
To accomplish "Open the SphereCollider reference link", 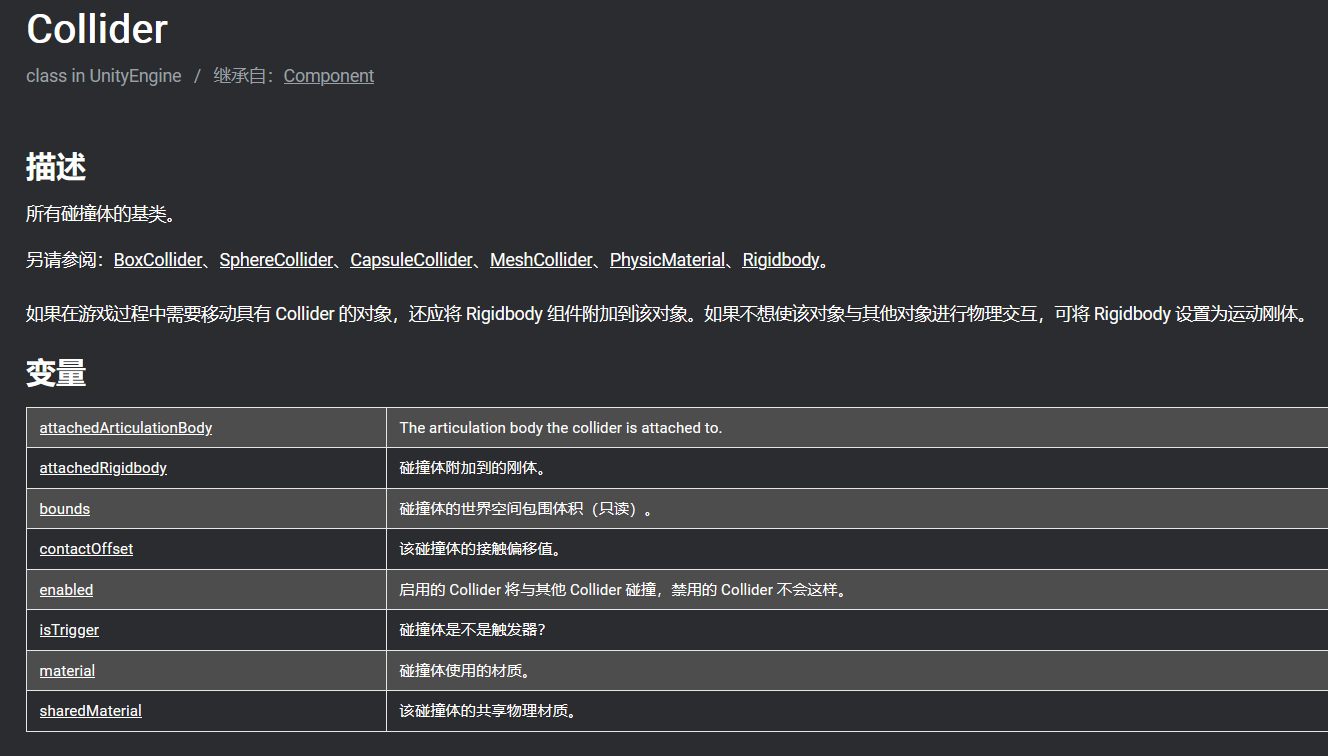I will [276, 260].
